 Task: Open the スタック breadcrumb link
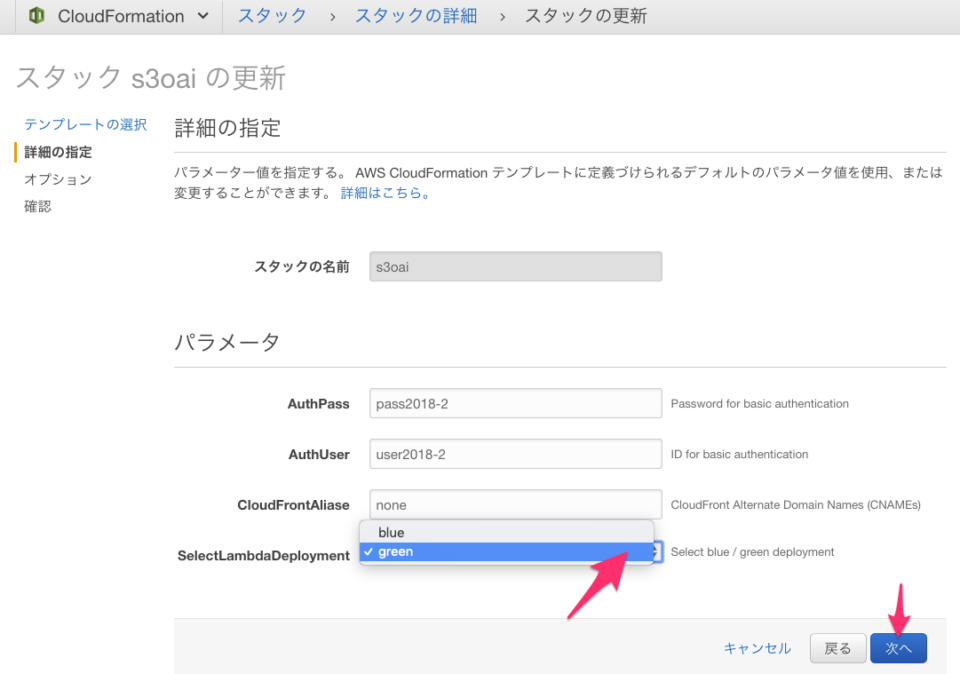272,16
